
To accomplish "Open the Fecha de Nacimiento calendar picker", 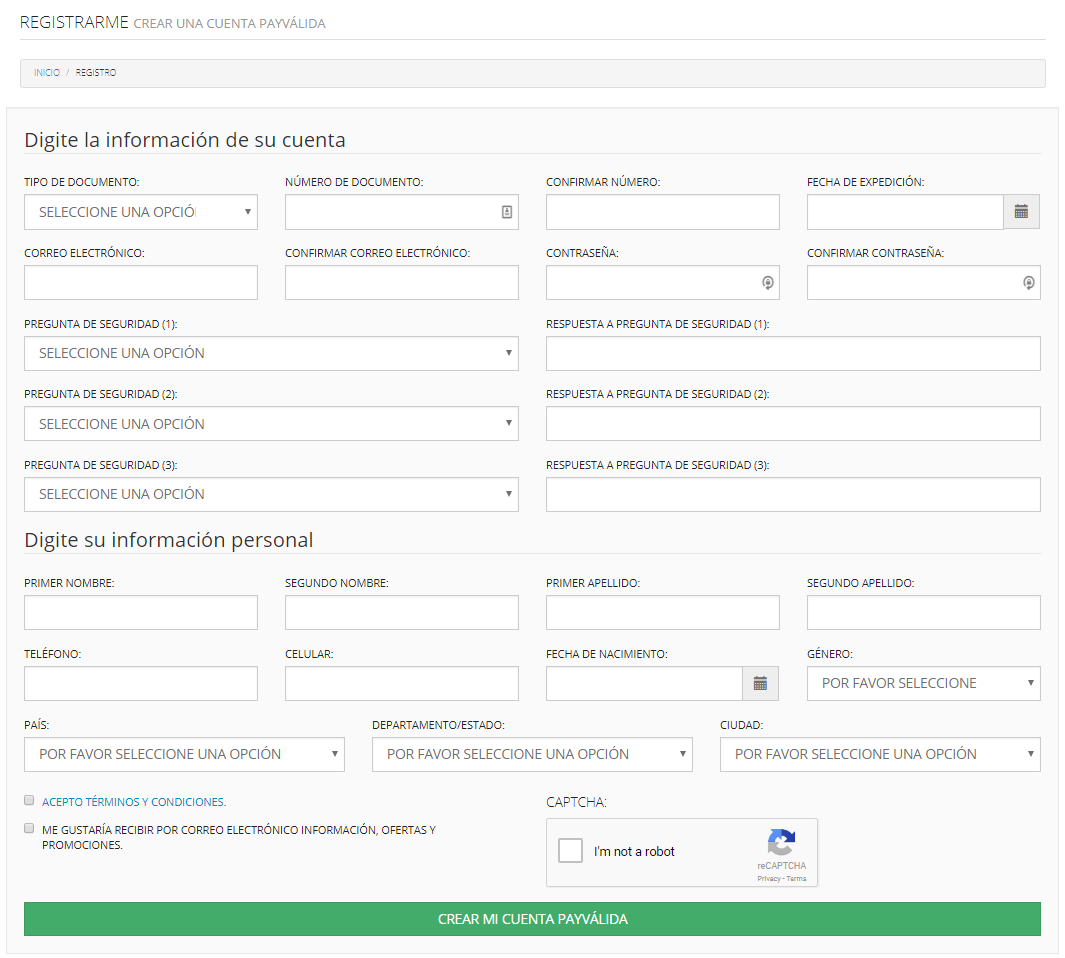I will [x=760, y=684].
